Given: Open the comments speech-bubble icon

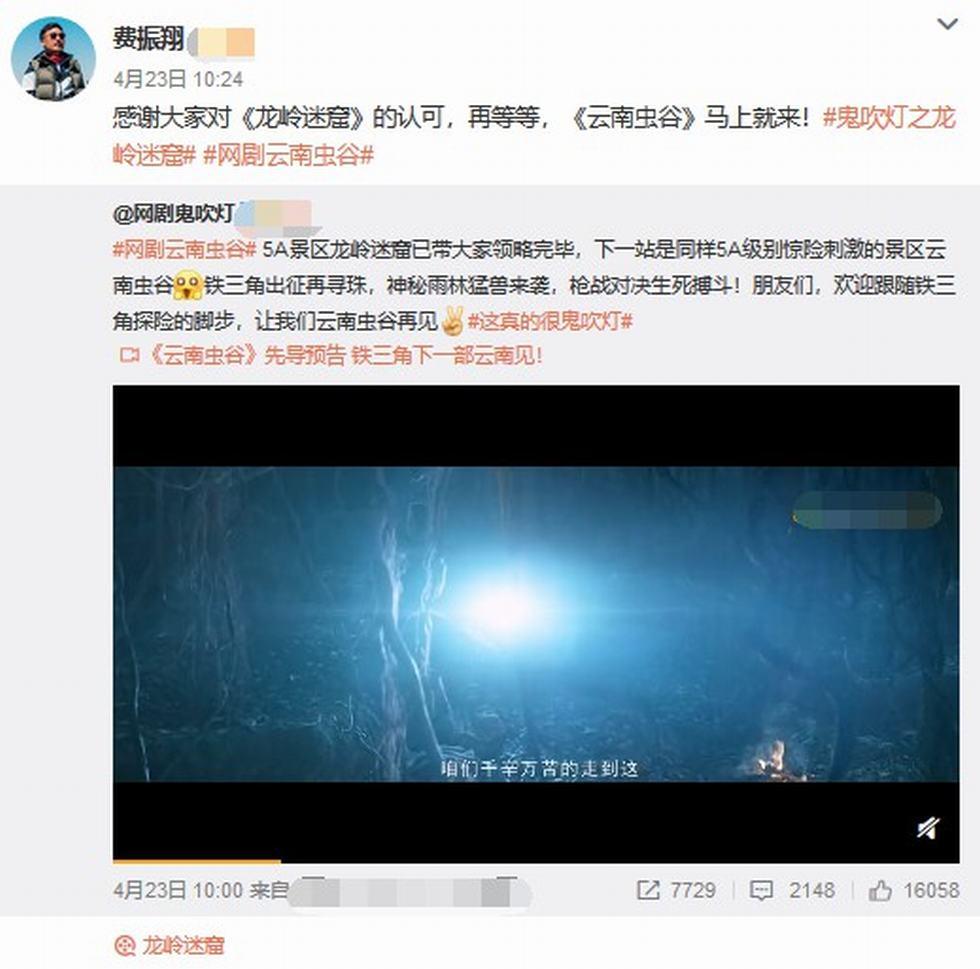Looking at the screenshot, I should (761, 890).
